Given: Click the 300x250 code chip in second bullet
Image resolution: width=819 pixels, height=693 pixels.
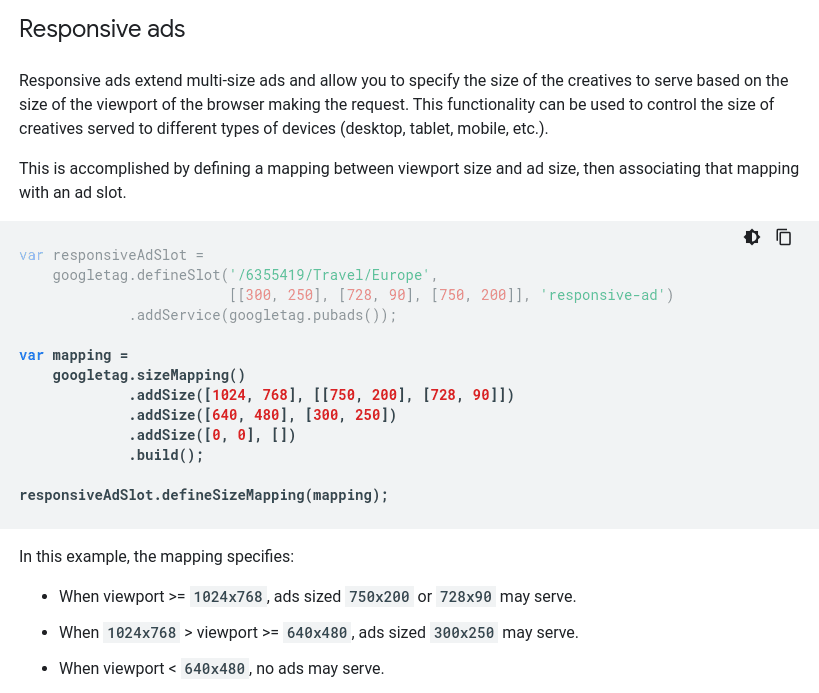Looking at the screenshot, I should coord(464,632).
